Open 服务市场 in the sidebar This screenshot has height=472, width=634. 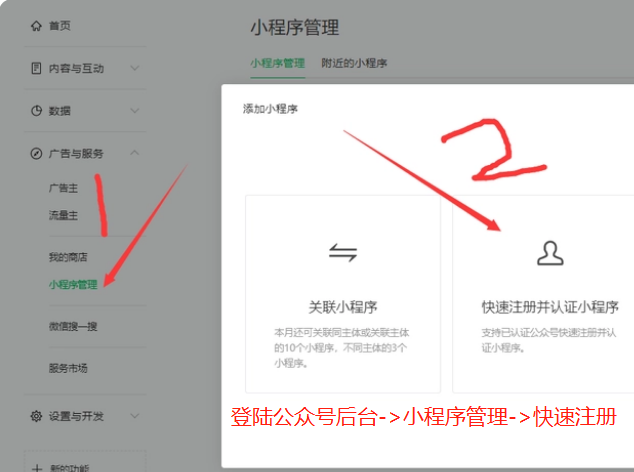pyautogui.click(x=68, y=368)
